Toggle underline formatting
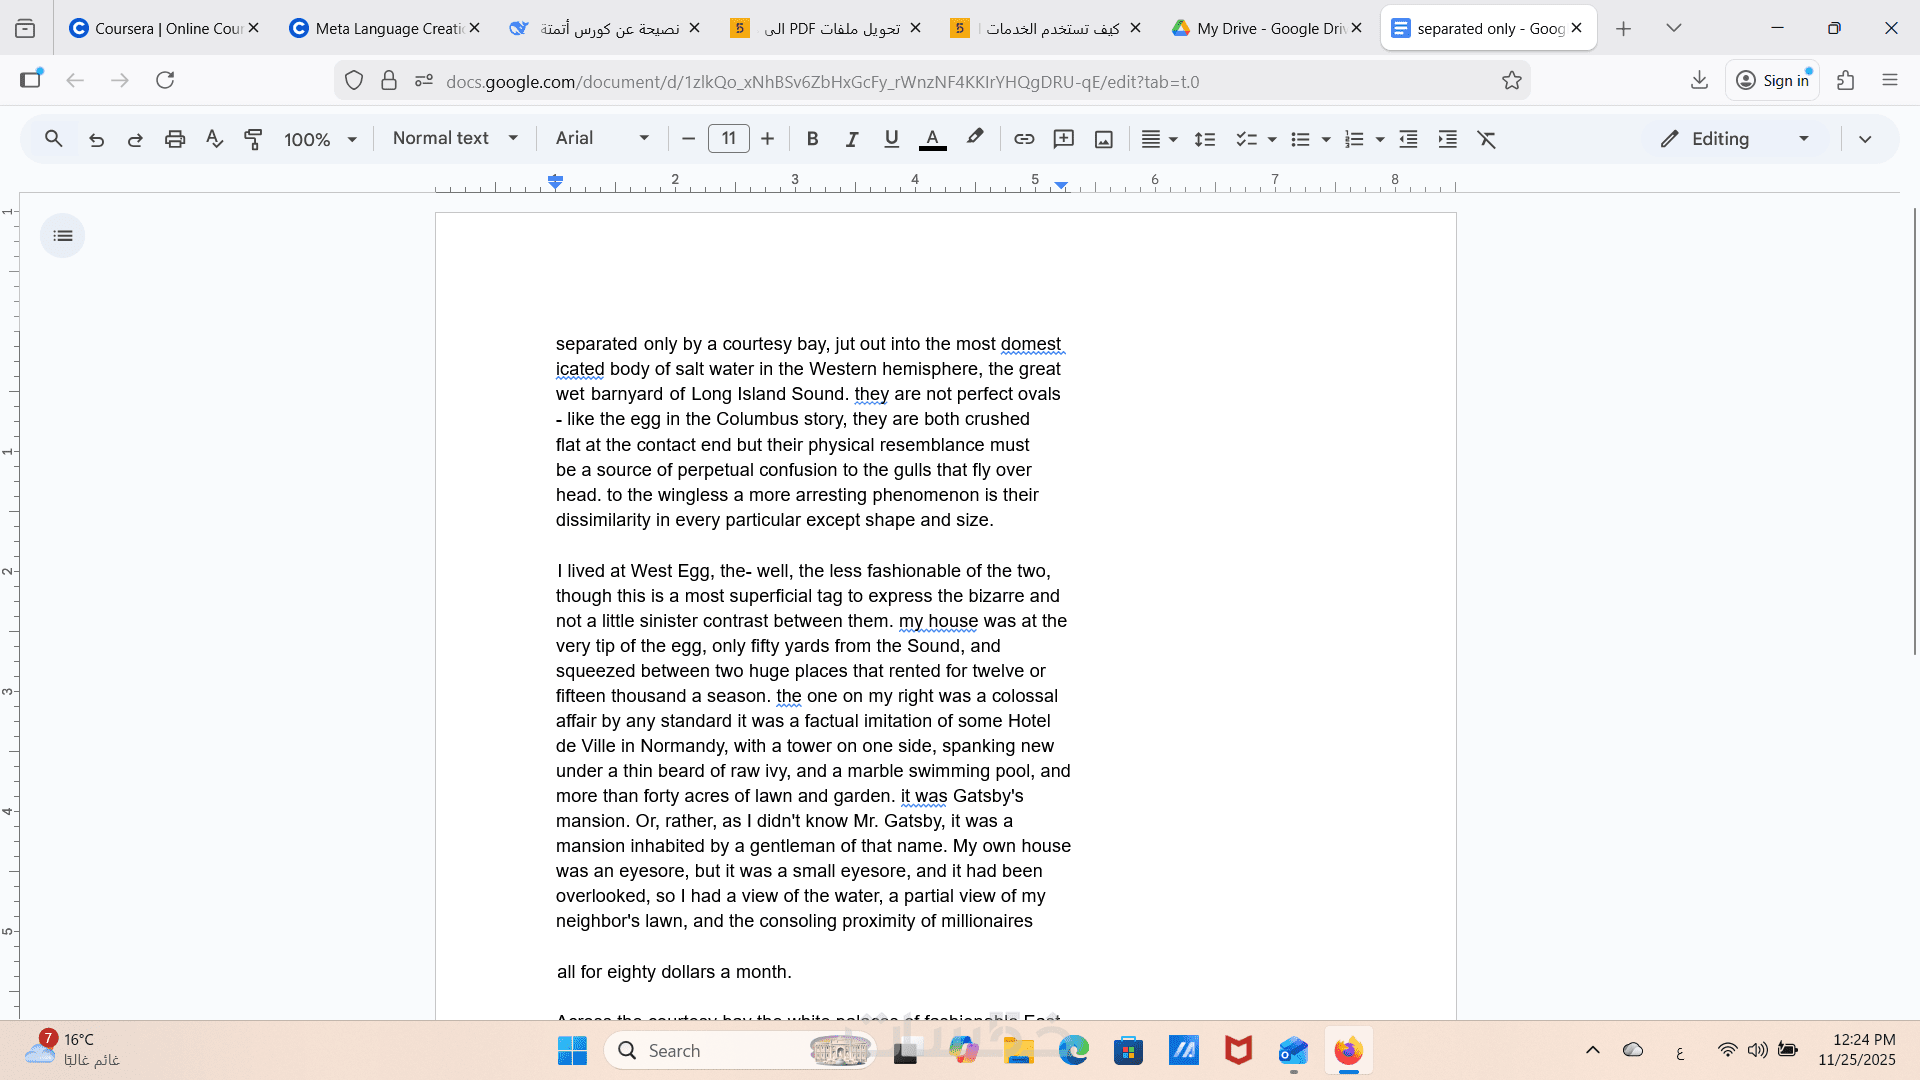The width and height of the screenshot is (1920, 1080). (x=891, y=139)
